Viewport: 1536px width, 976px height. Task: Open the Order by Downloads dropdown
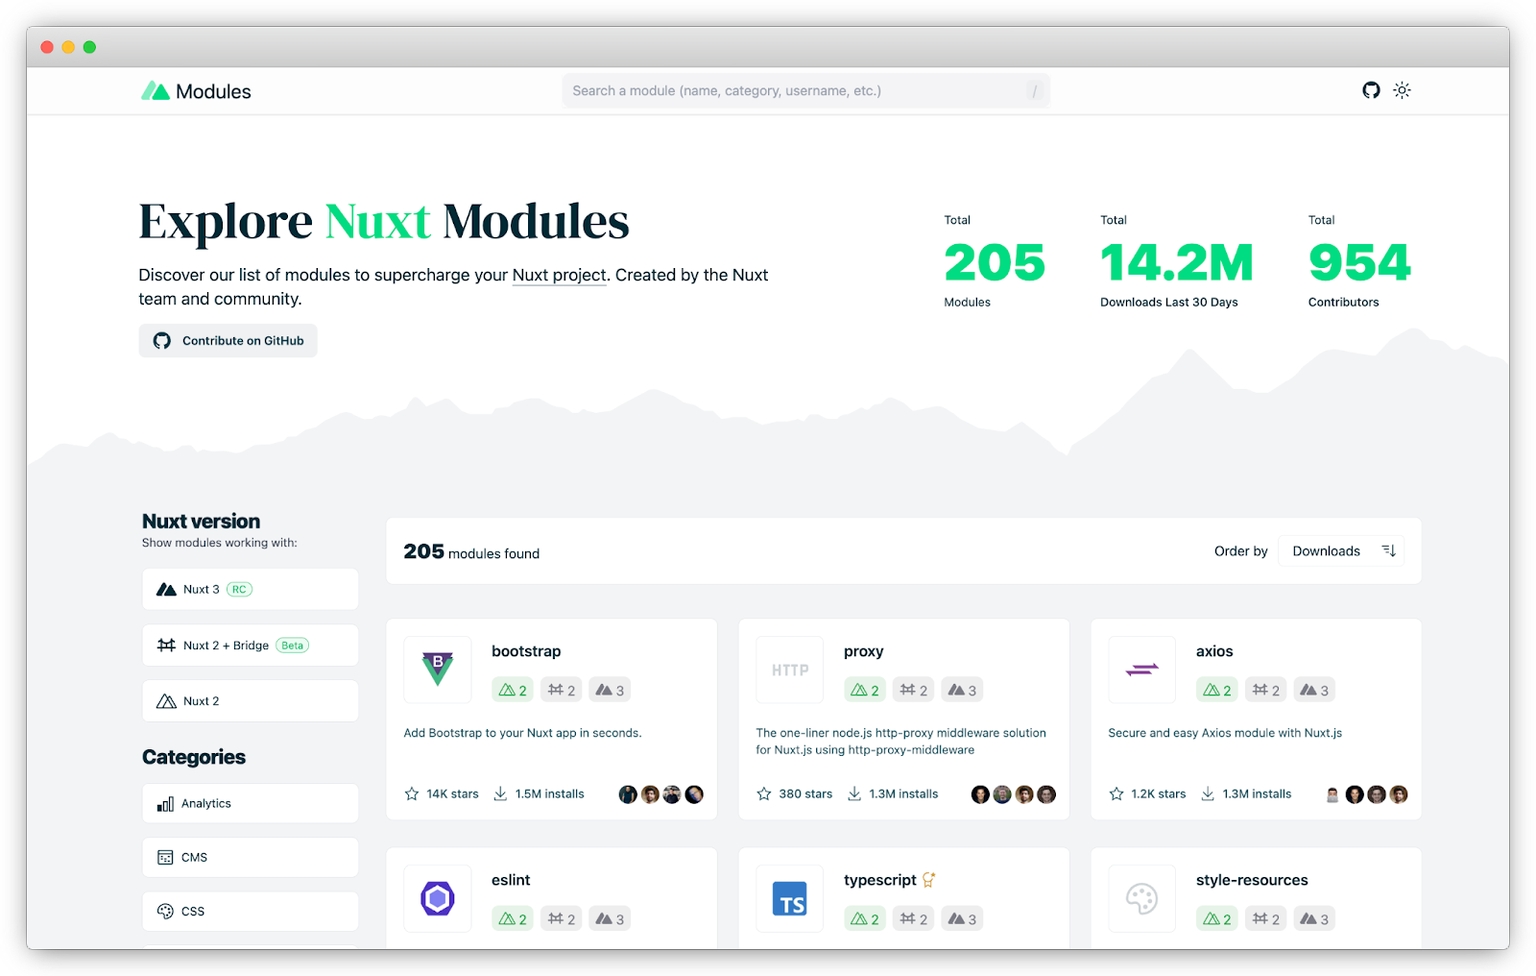[x=1341, y=551]
